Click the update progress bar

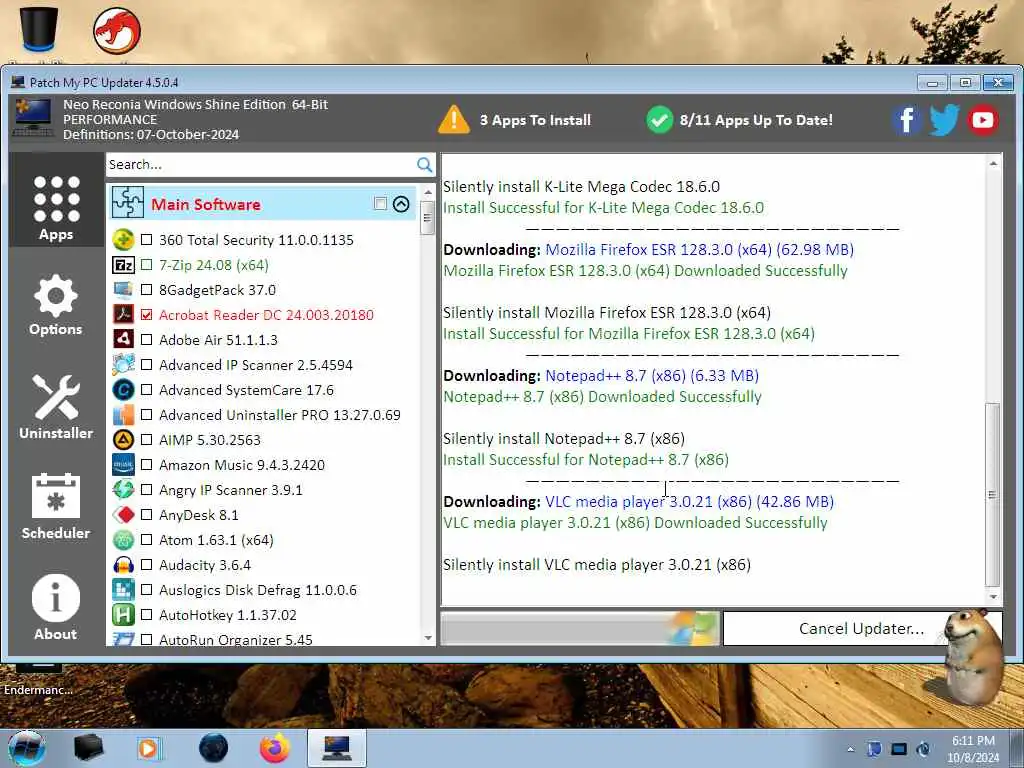tap(580, 628)
